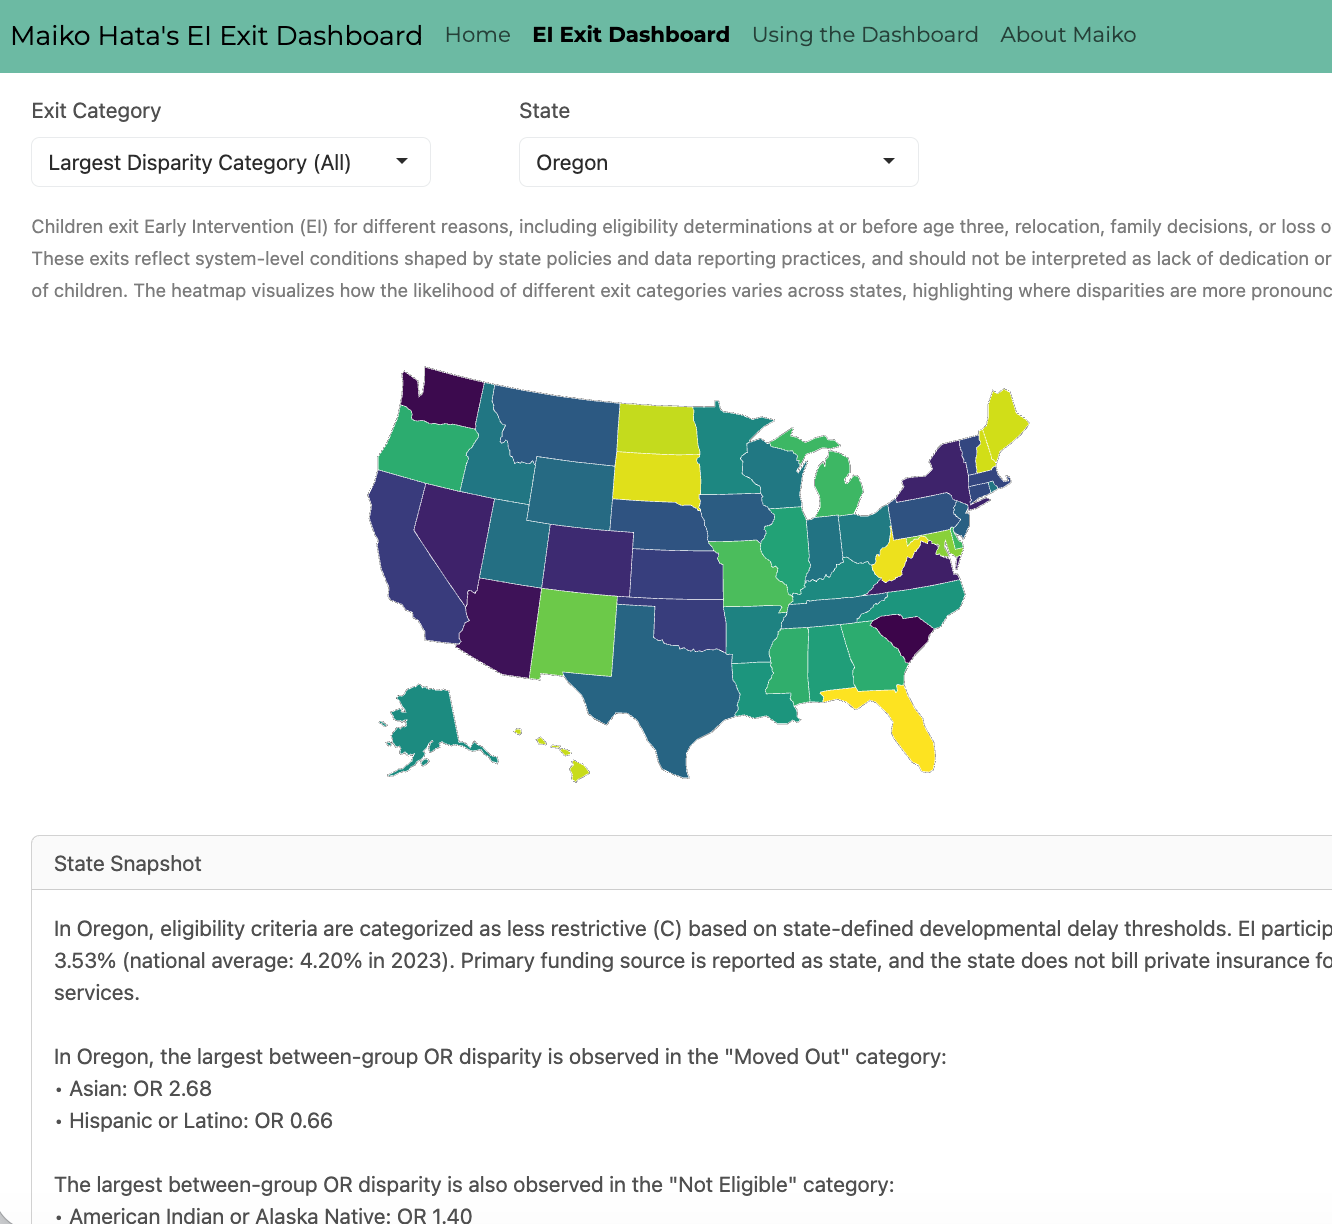Image resolution: width=1332 pixels, height=1224 pixels.
Task: Open the Exit Category dropdown
Action: 230,162
